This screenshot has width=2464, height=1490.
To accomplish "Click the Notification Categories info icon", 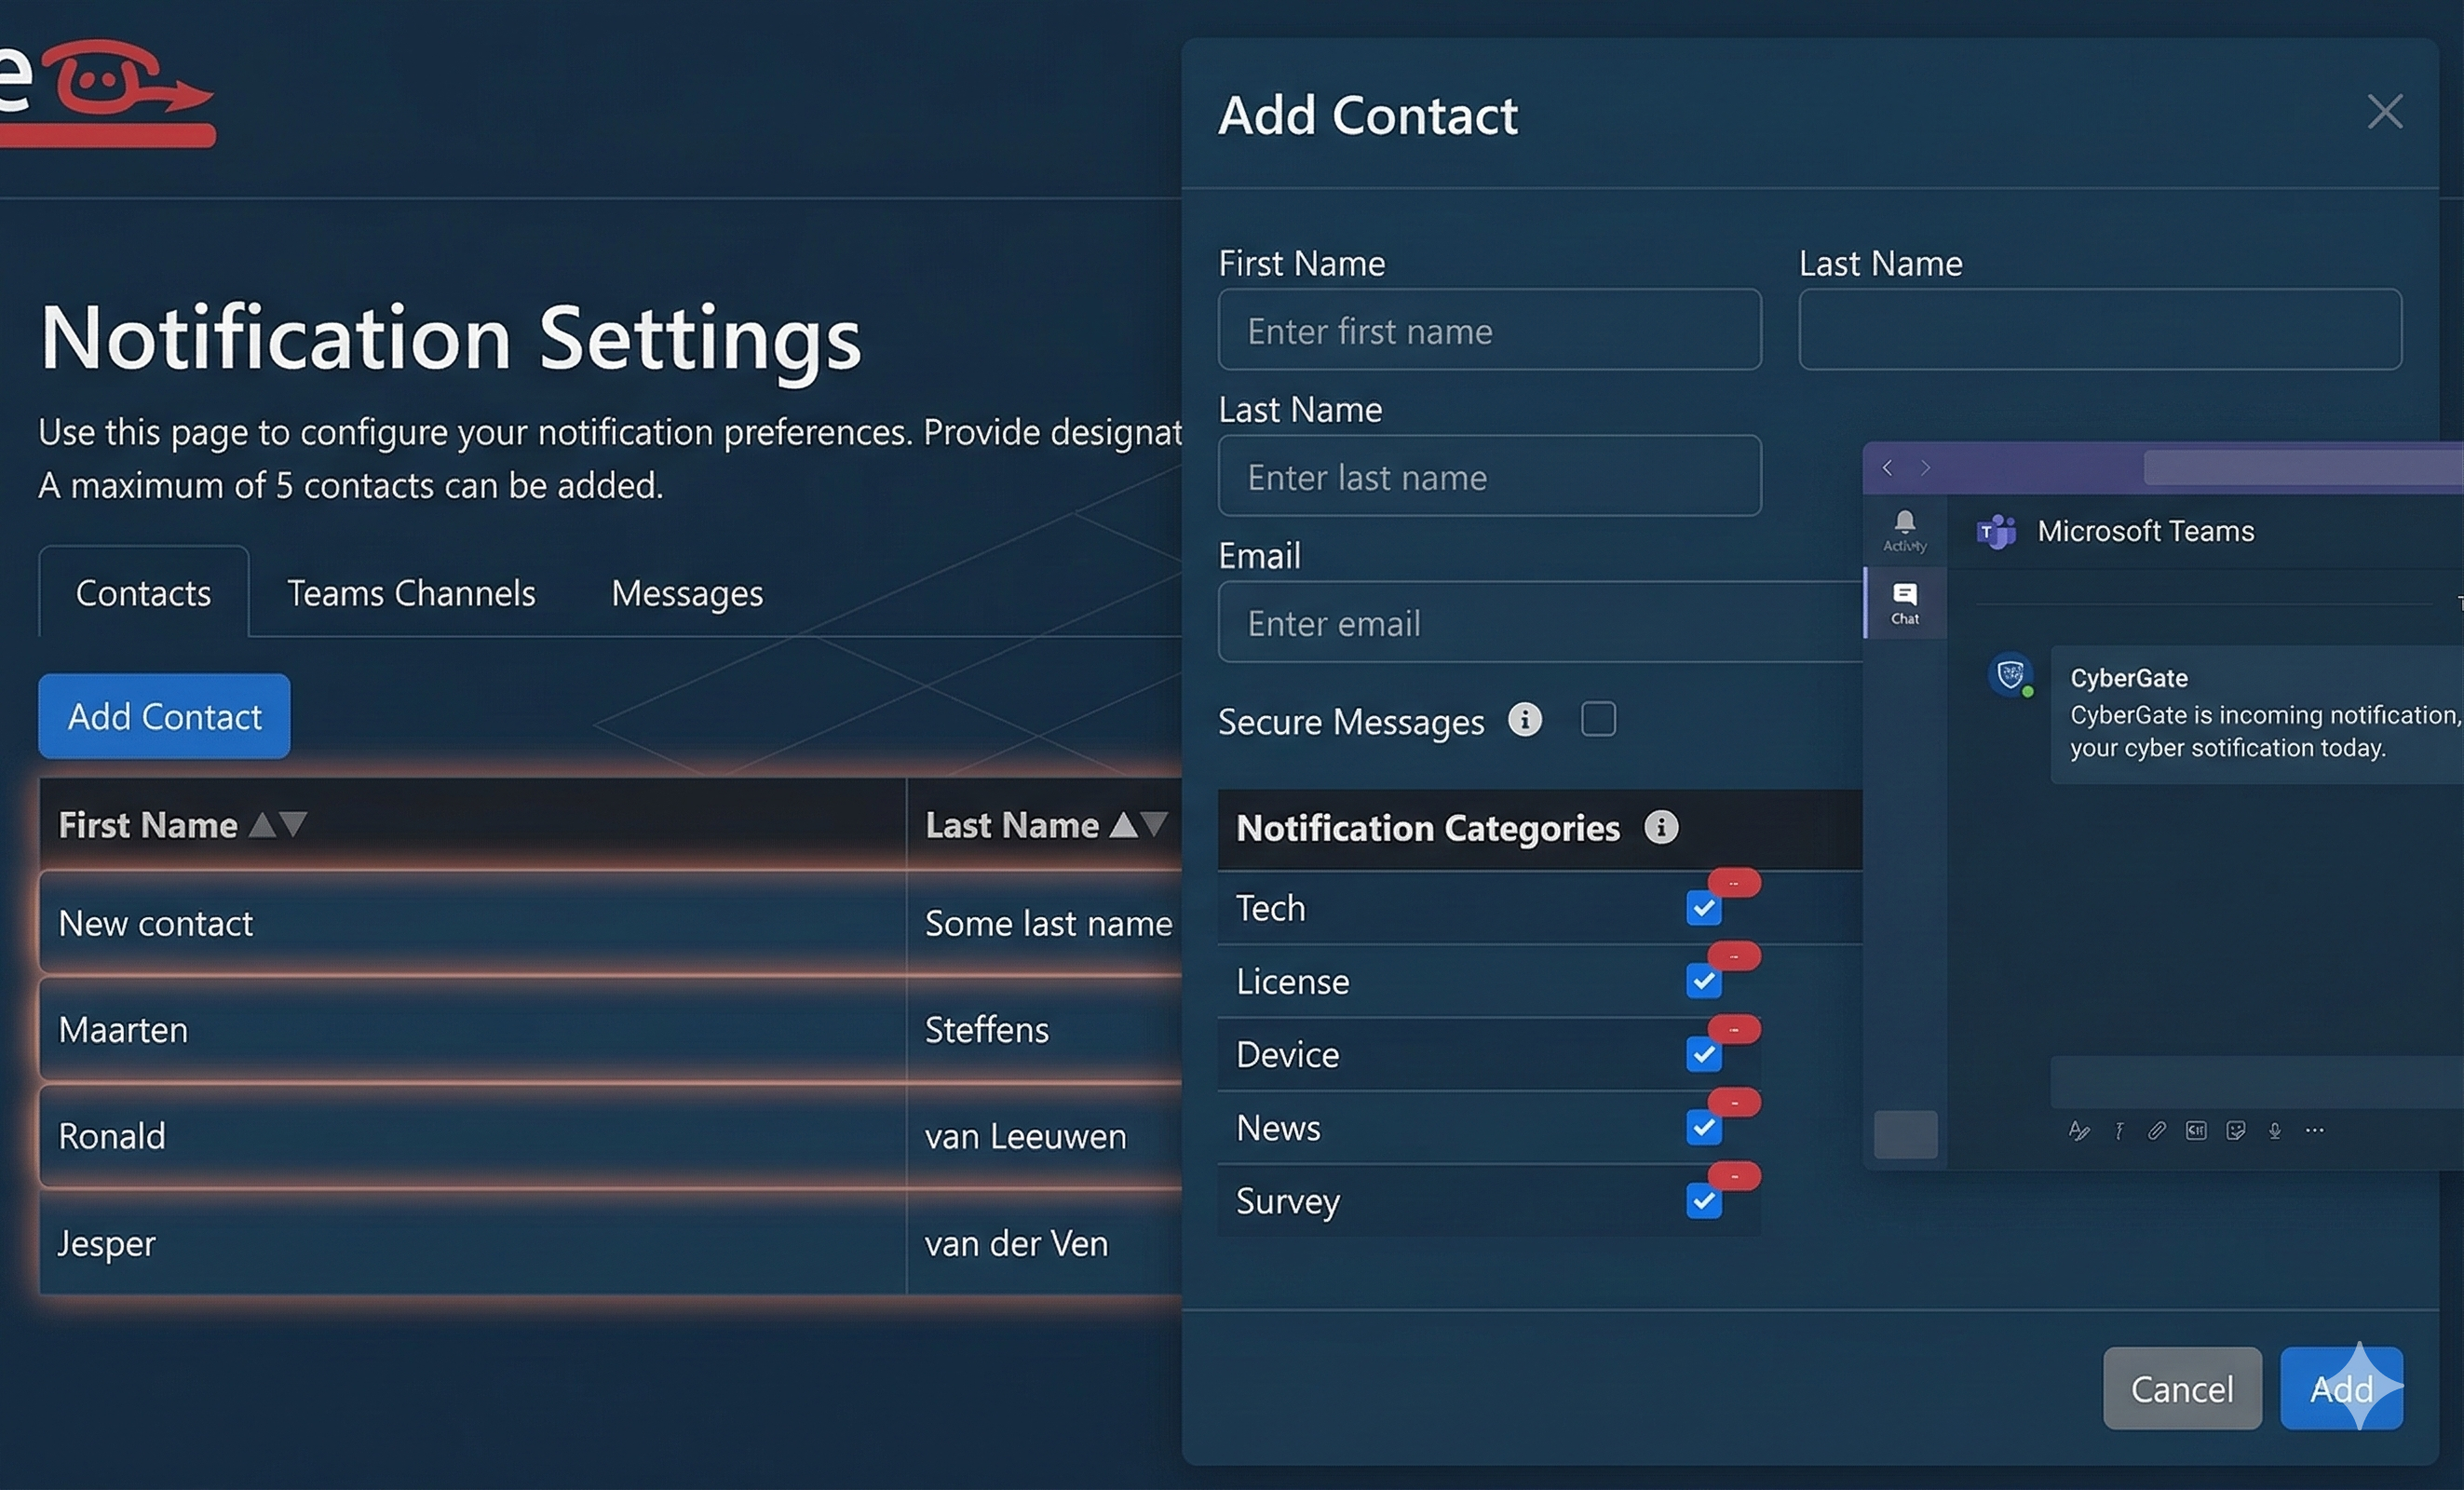I will [x=1661, y=827].
